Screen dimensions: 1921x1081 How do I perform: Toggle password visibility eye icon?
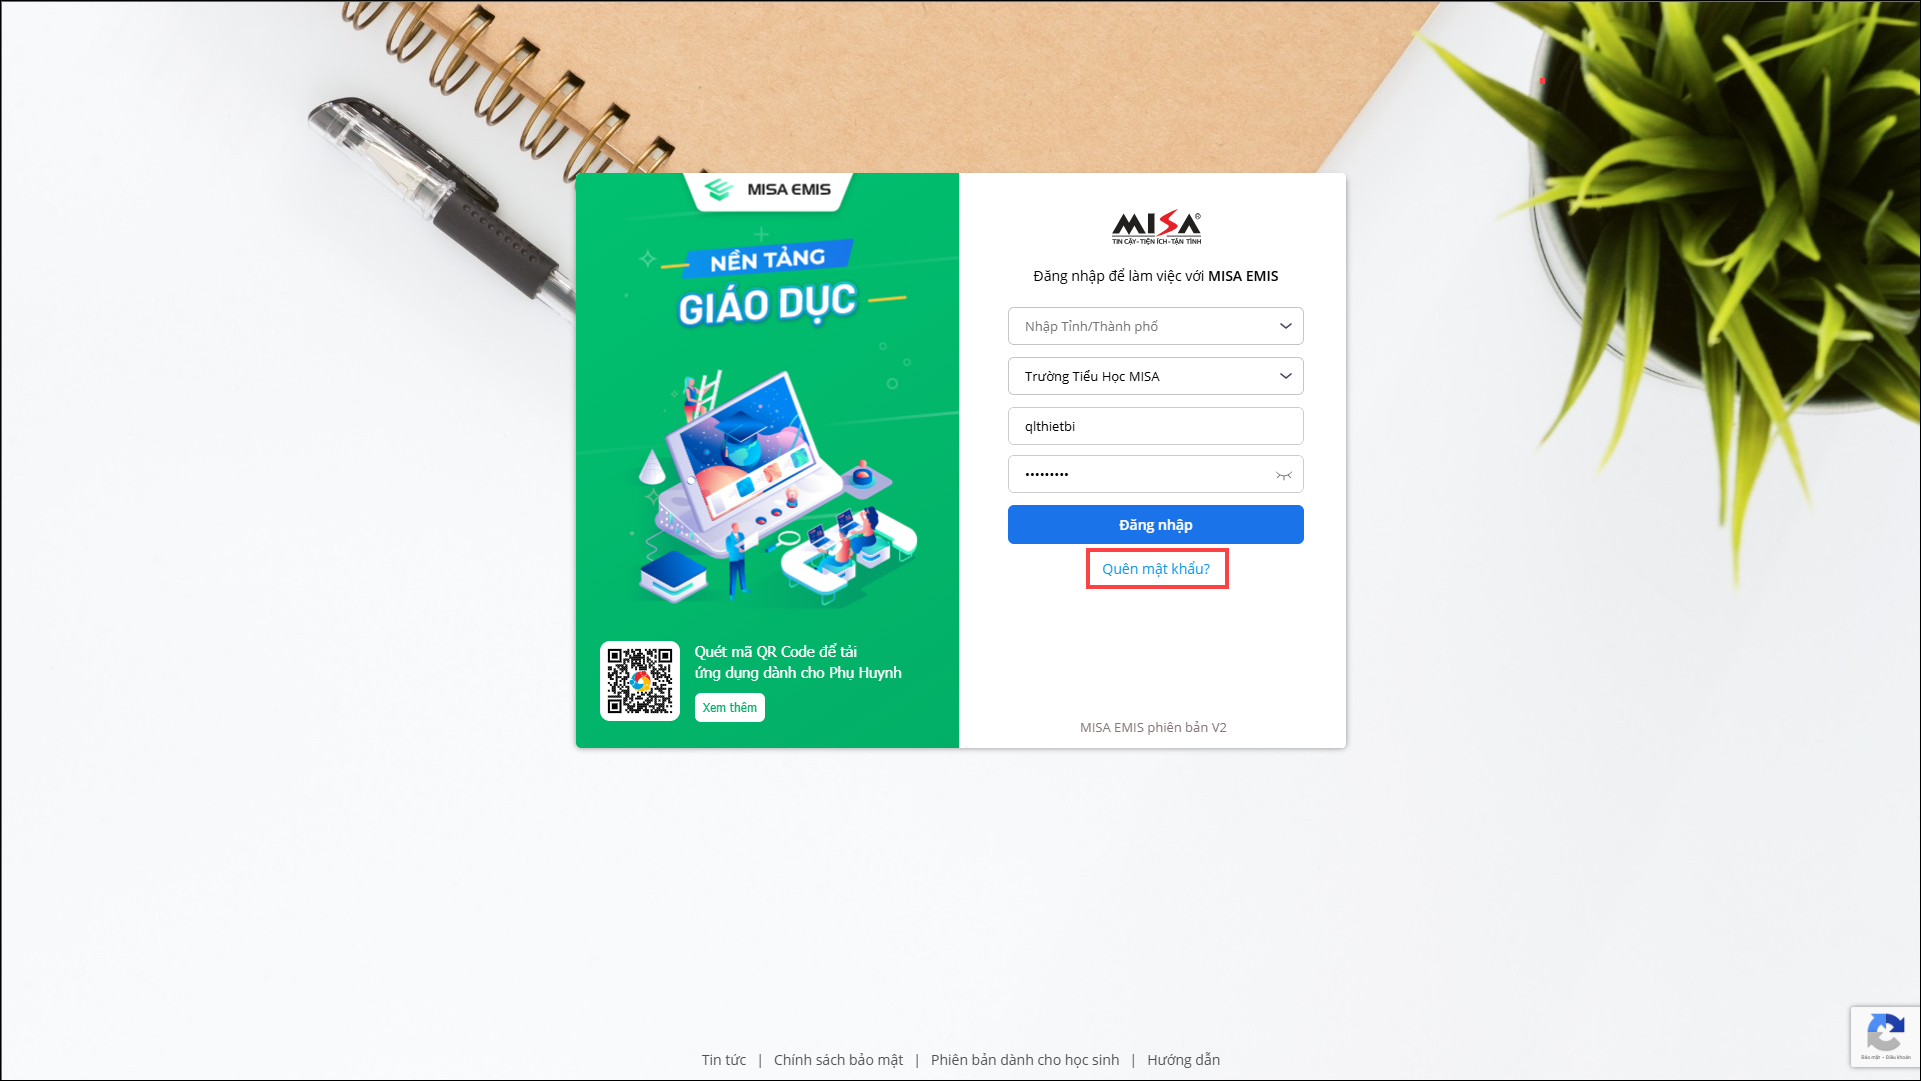pos(1284,475)
